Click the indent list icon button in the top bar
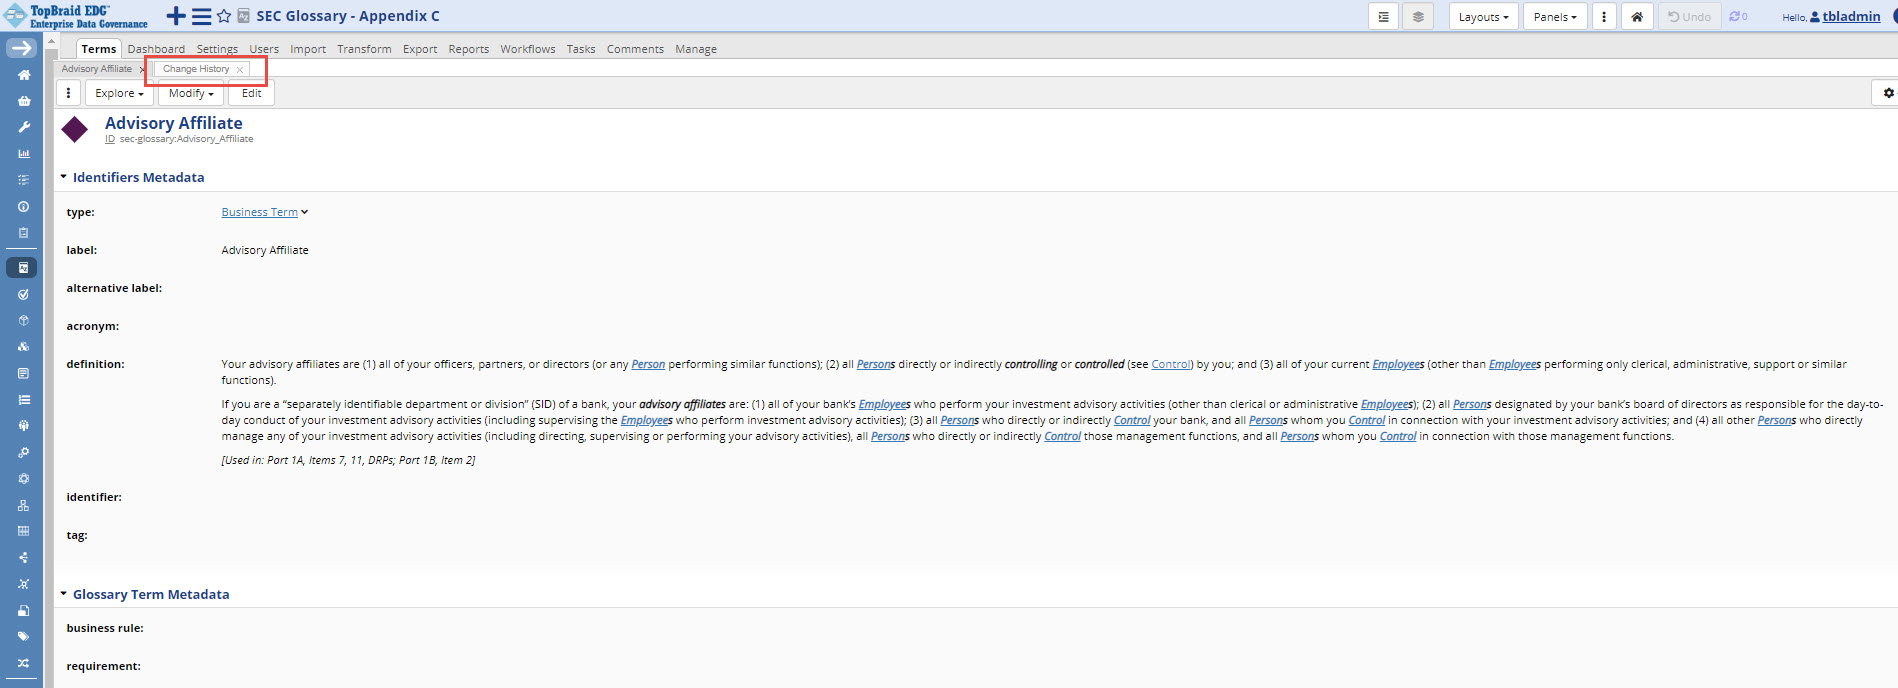 click(x=1383, y=17)
